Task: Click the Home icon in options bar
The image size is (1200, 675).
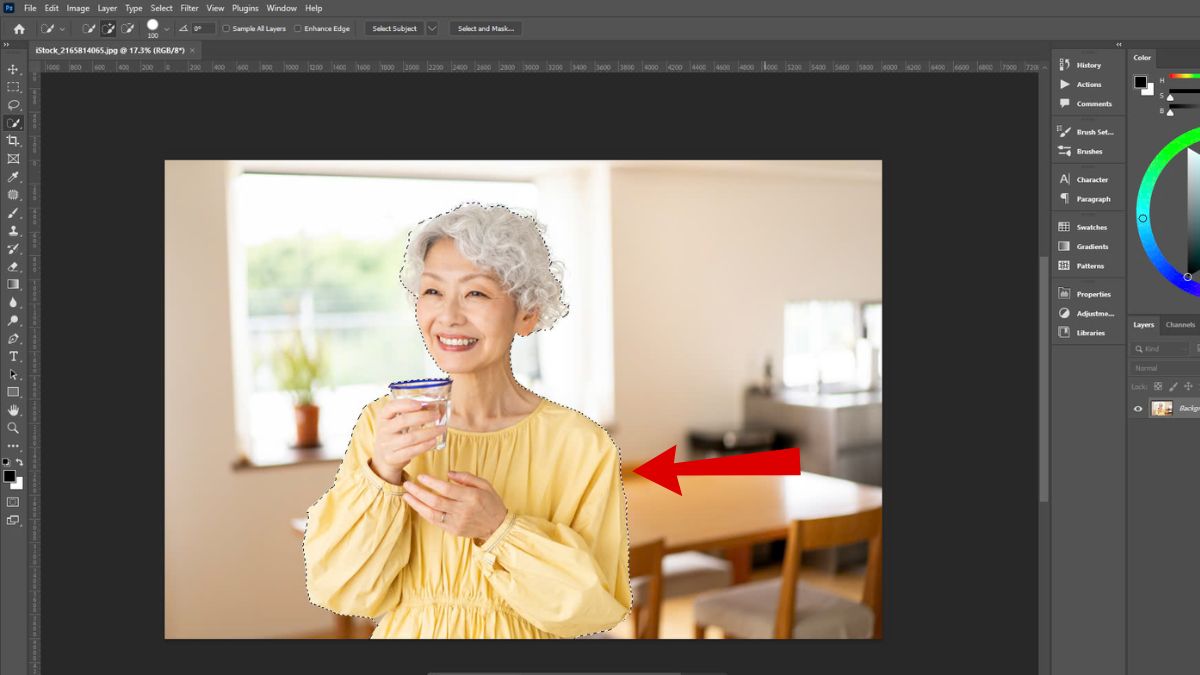Action: coord(18,29)
